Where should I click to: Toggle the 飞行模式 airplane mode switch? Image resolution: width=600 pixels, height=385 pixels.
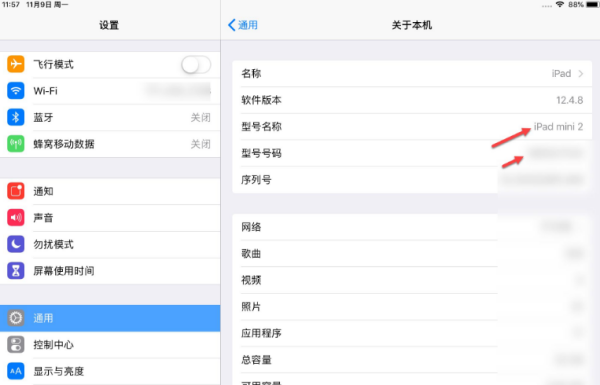coord(196,64)
